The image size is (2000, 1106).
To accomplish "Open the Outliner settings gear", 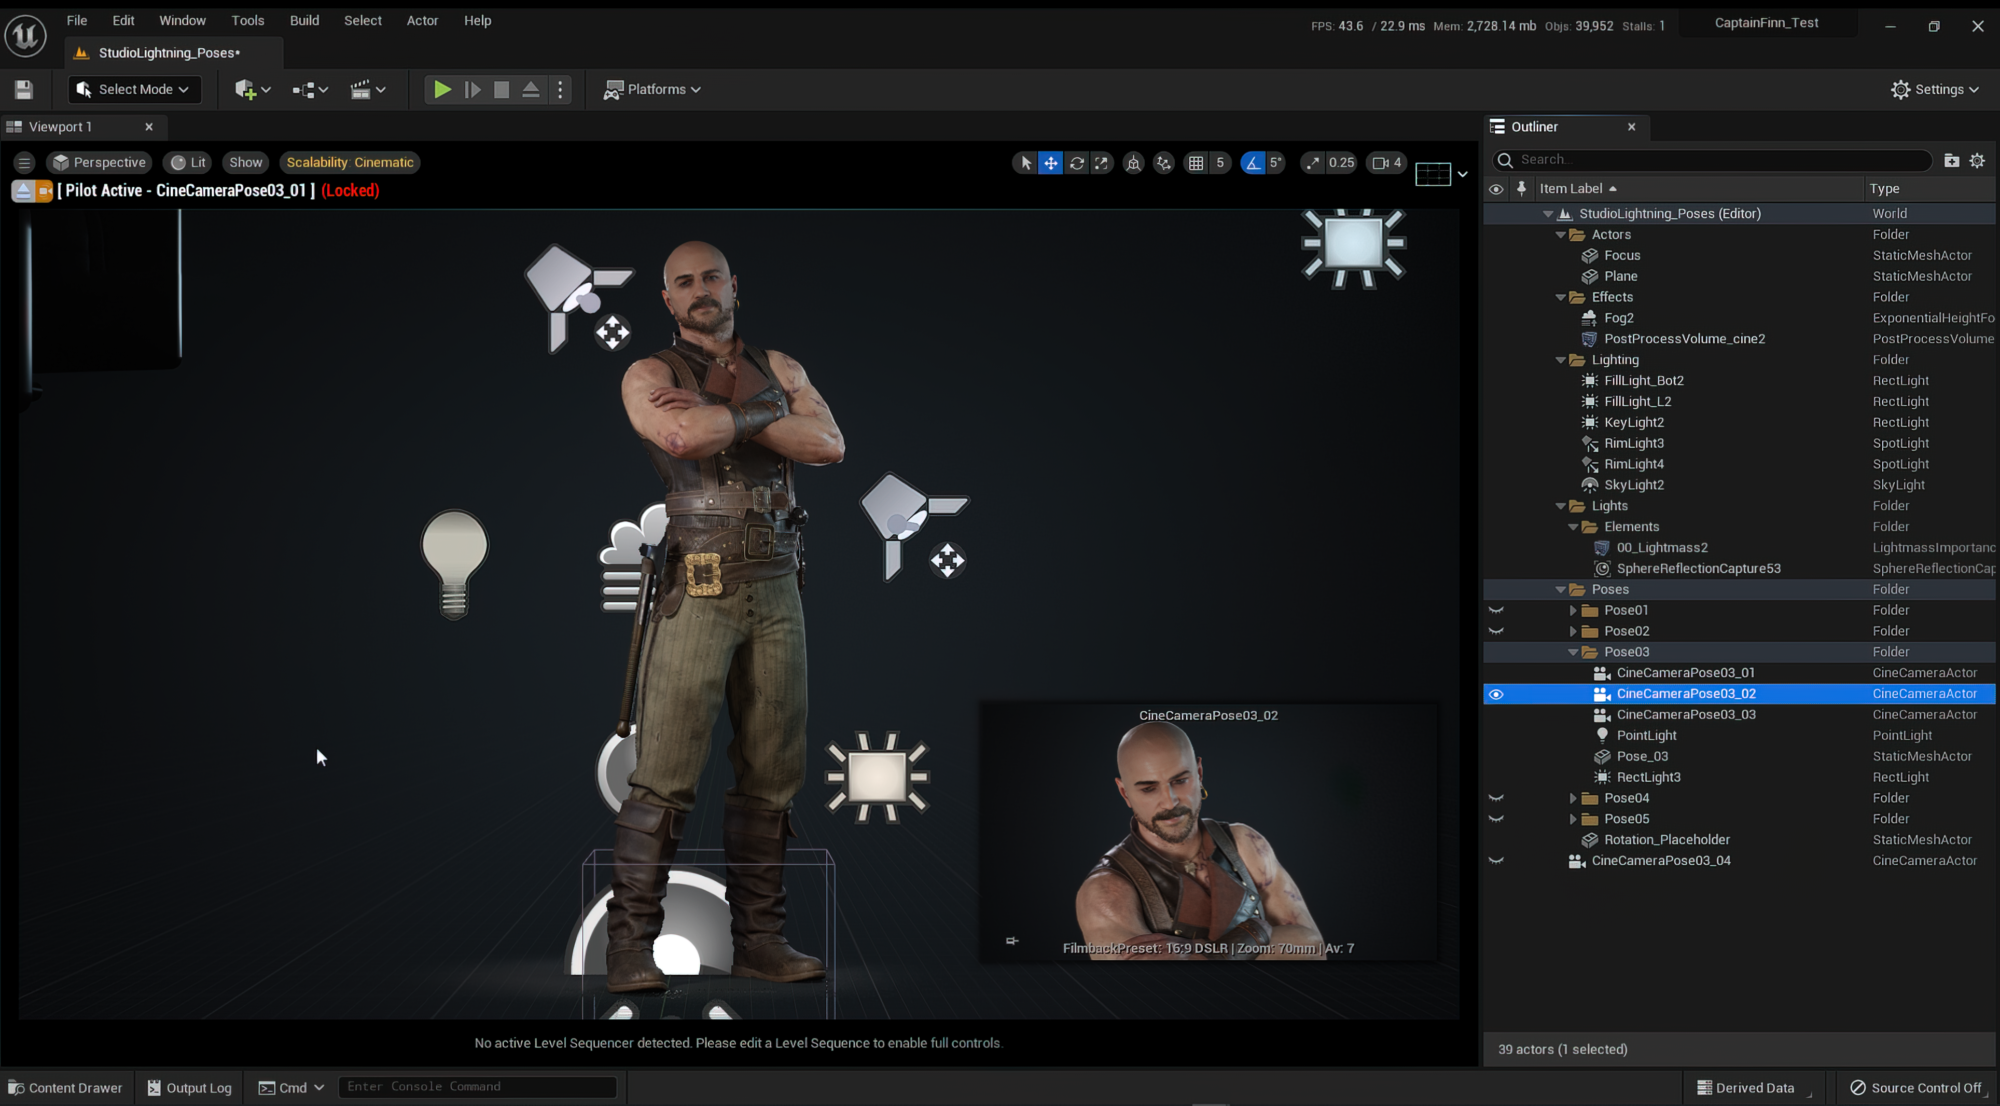I will [1977, 160].
